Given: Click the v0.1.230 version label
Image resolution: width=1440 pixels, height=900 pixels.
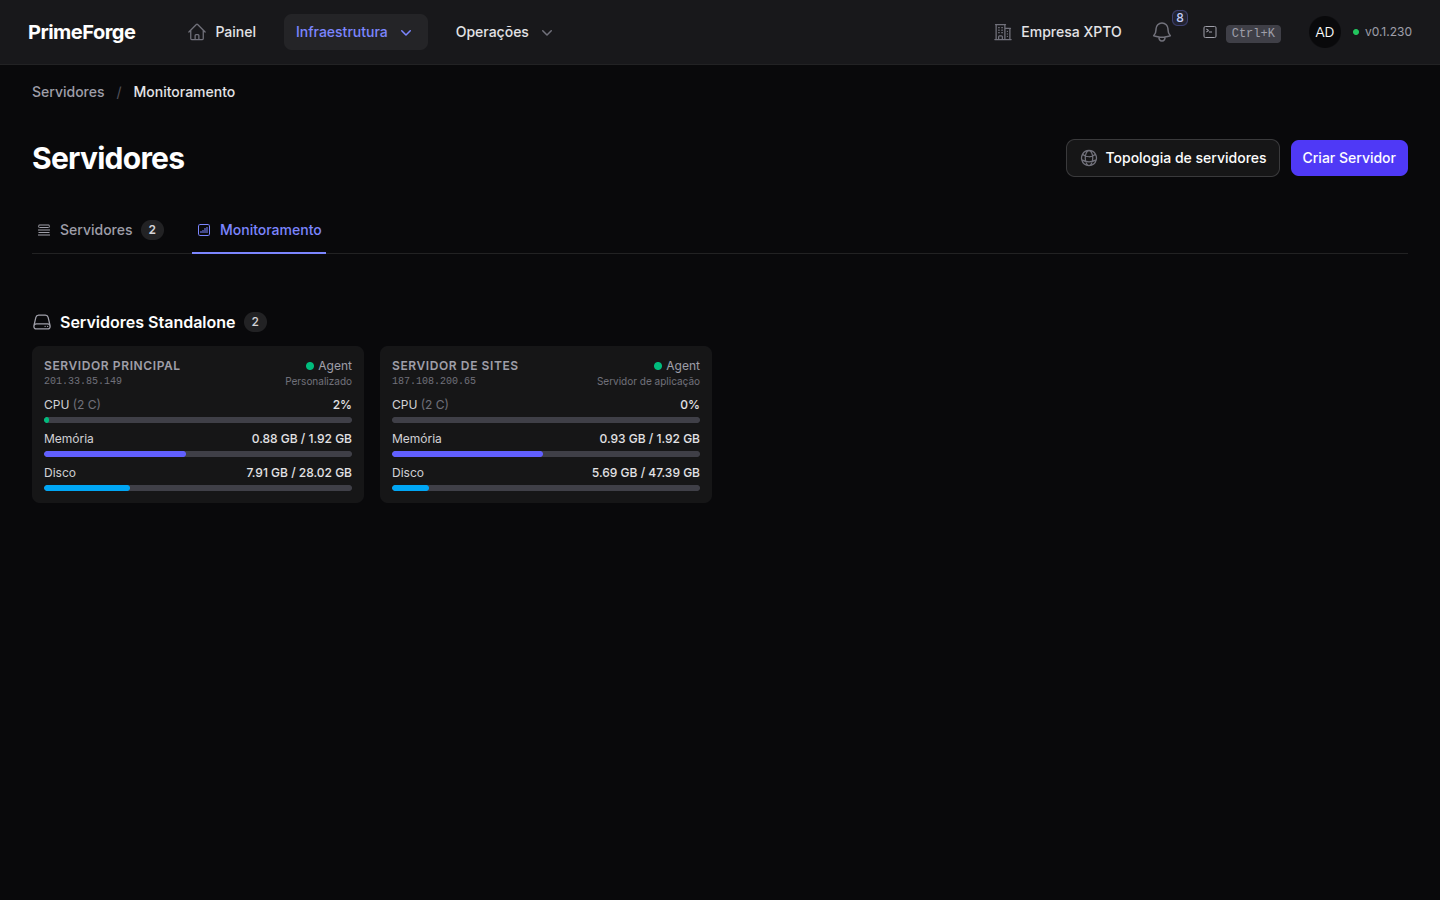Looking at the screenshot, I should pyautogui.click(x=1388, y=32).
